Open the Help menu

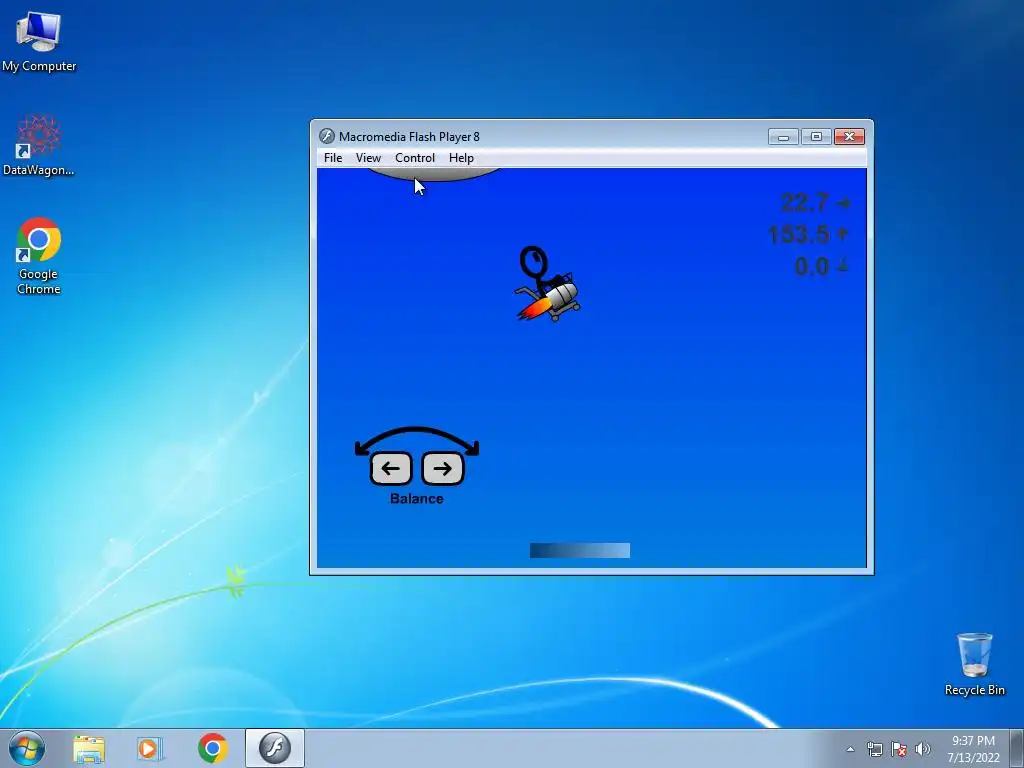click(x=461, y=158)
